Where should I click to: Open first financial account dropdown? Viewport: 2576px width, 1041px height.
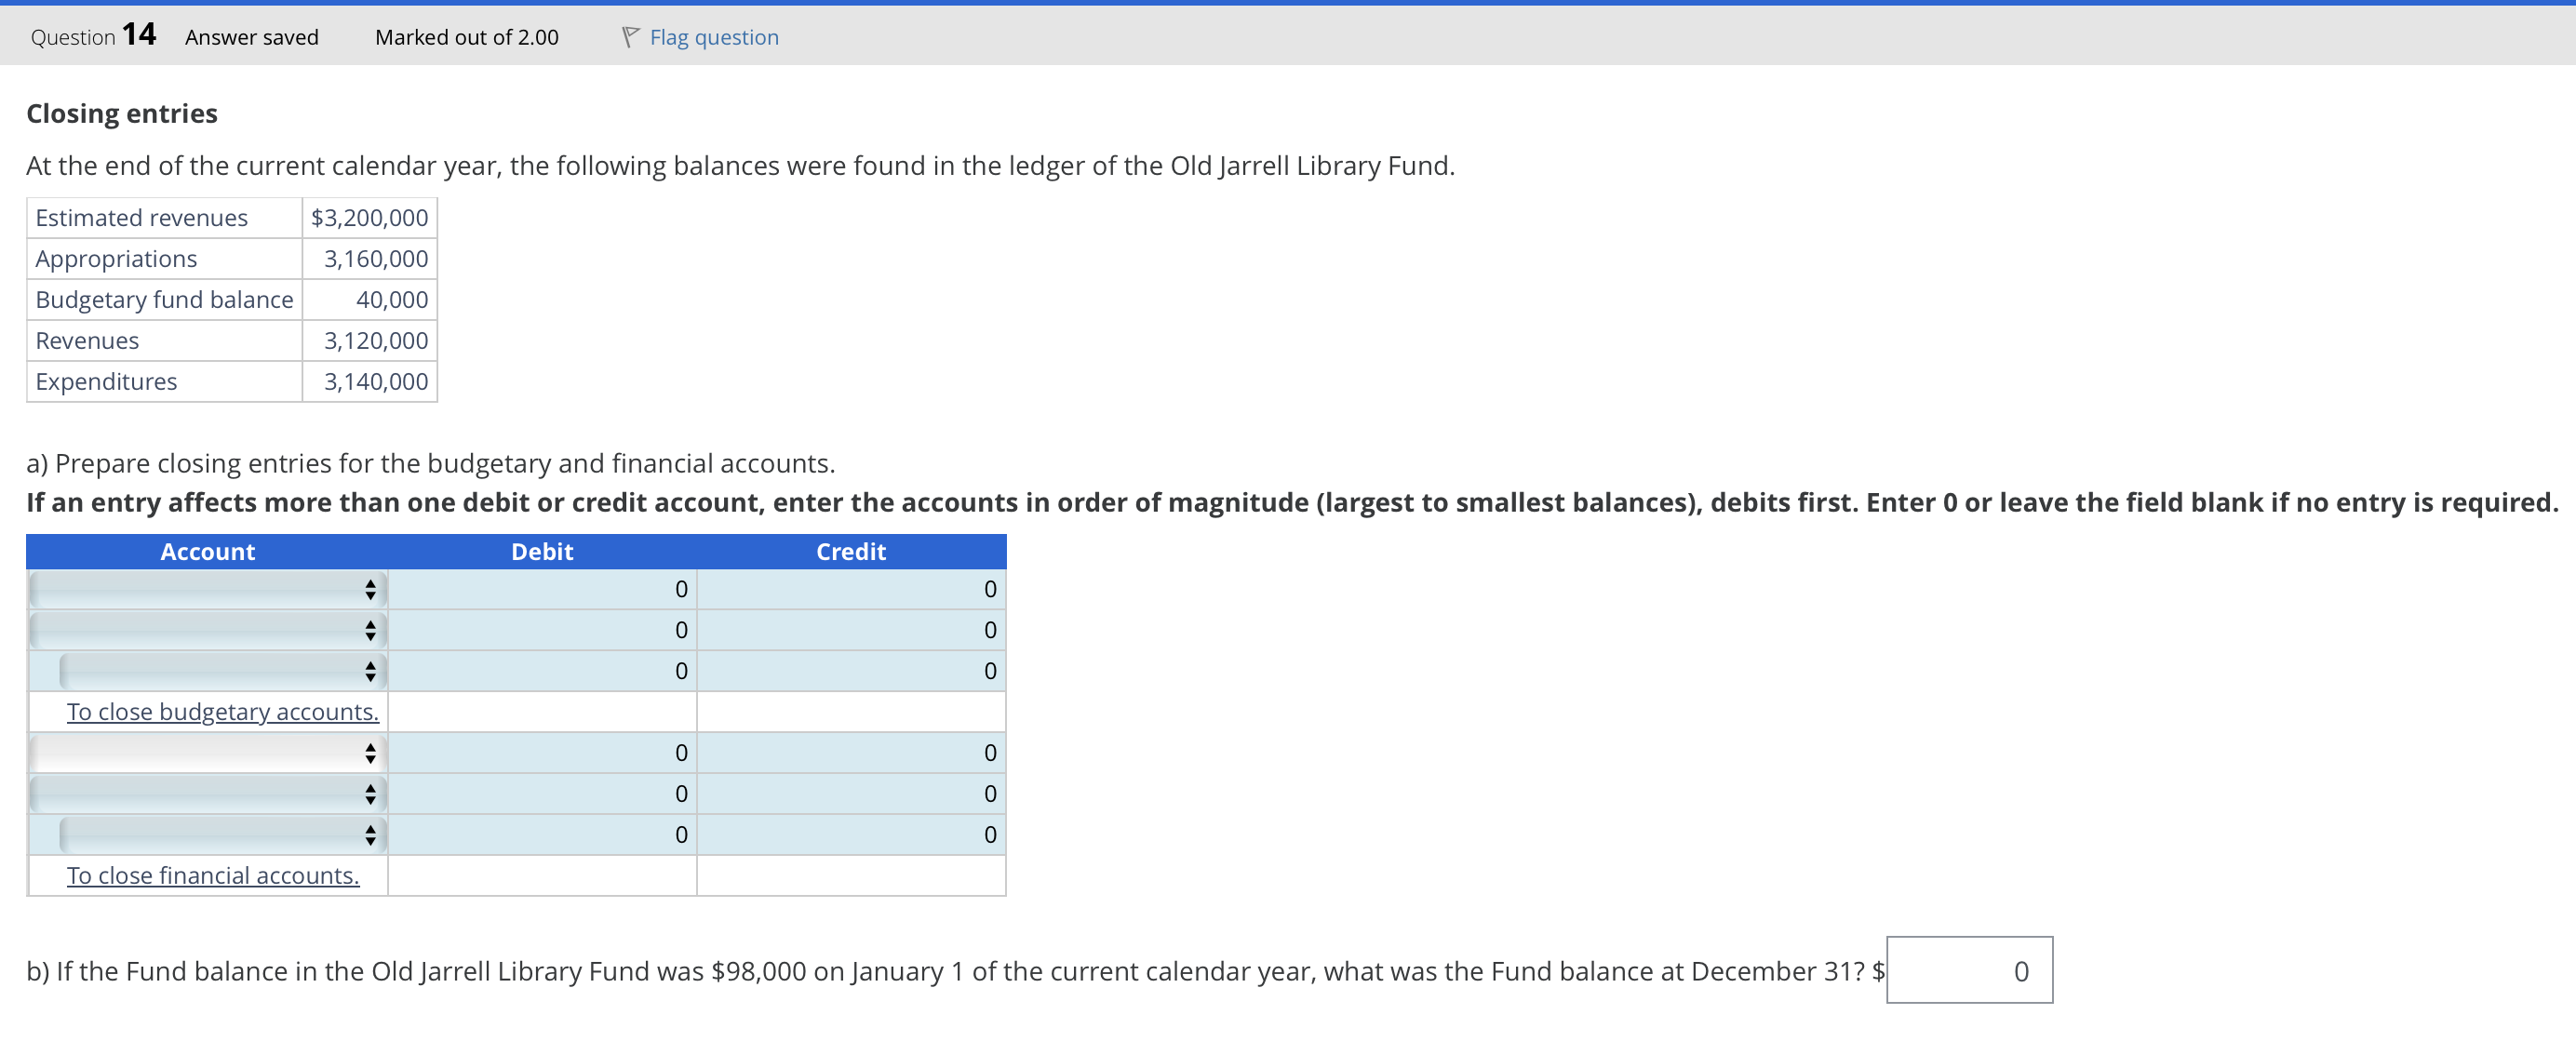(x=207, y=753)
